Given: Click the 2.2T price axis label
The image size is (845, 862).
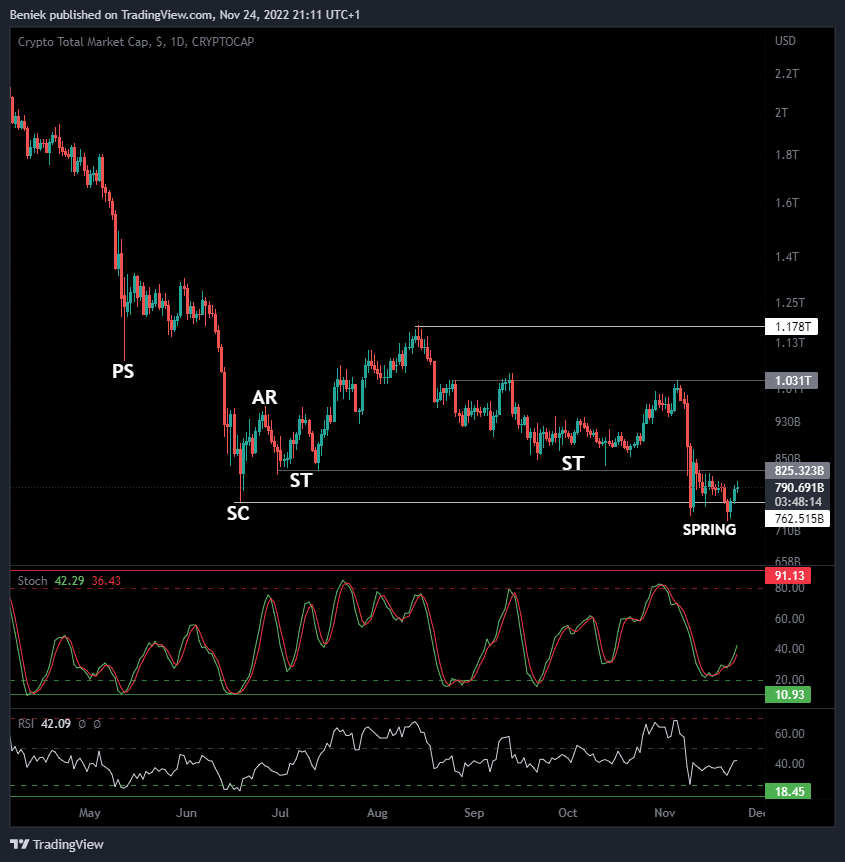Looking at the screenshot, I should [x=787, y=74].
